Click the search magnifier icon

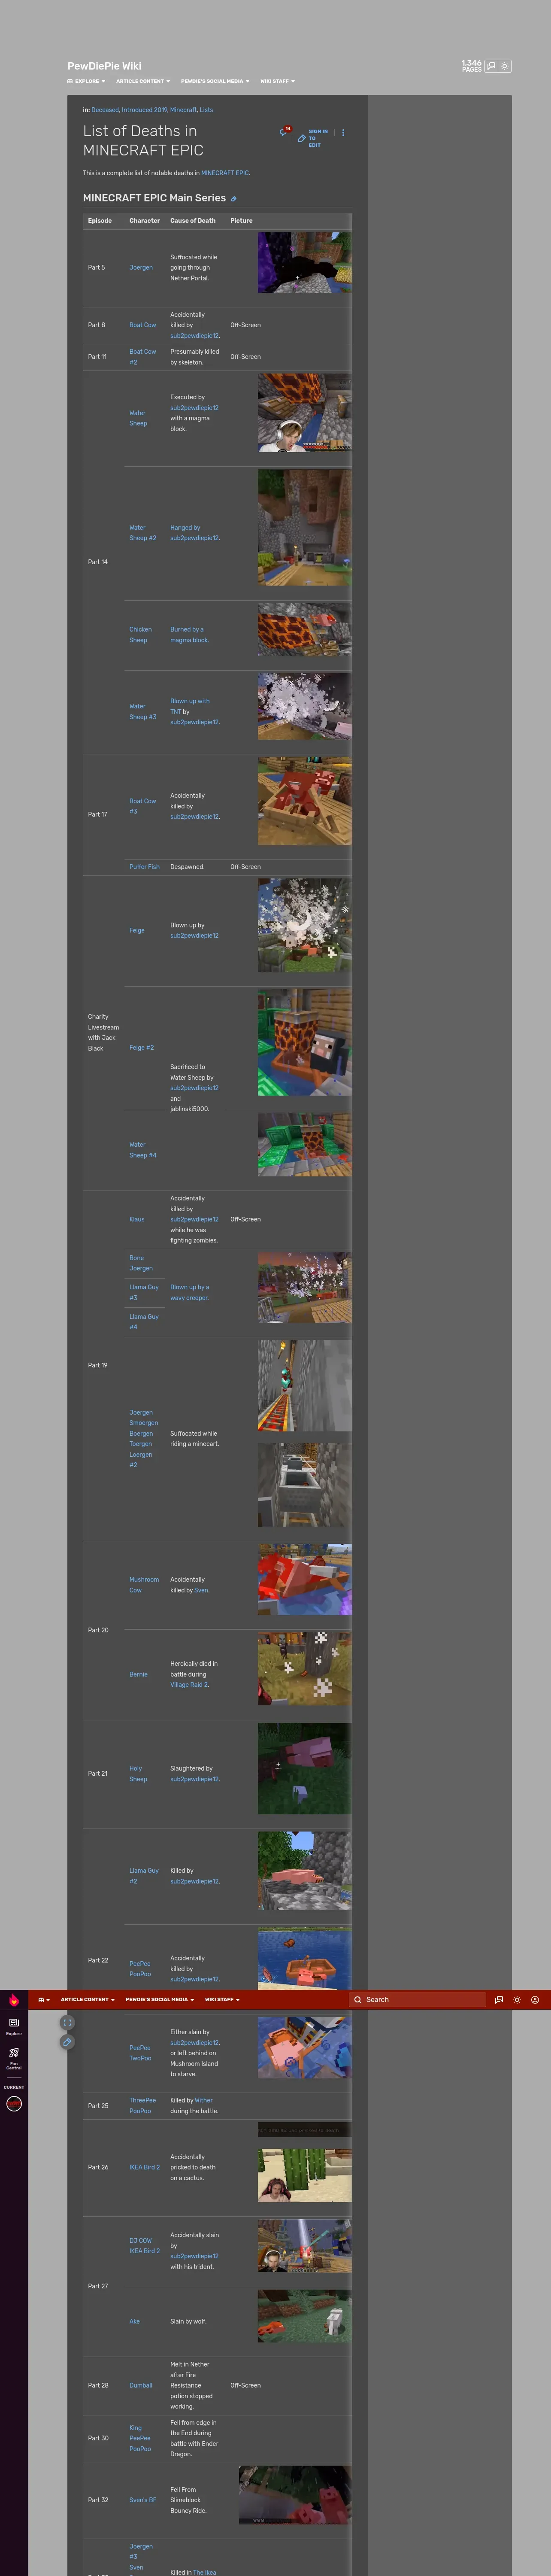358,2000
